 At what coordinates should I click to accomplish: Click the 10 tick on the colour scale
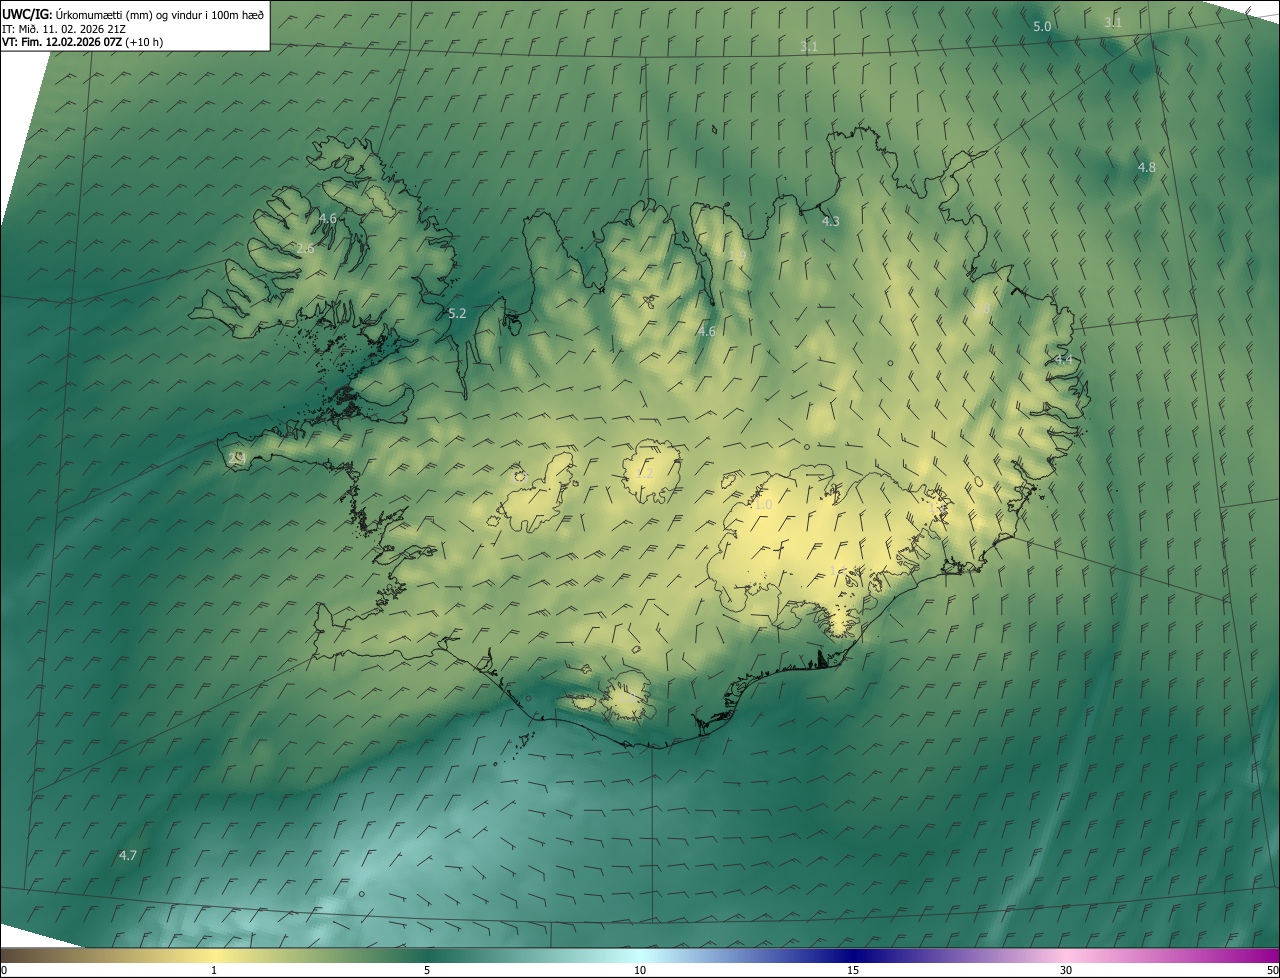click(640, 970)
